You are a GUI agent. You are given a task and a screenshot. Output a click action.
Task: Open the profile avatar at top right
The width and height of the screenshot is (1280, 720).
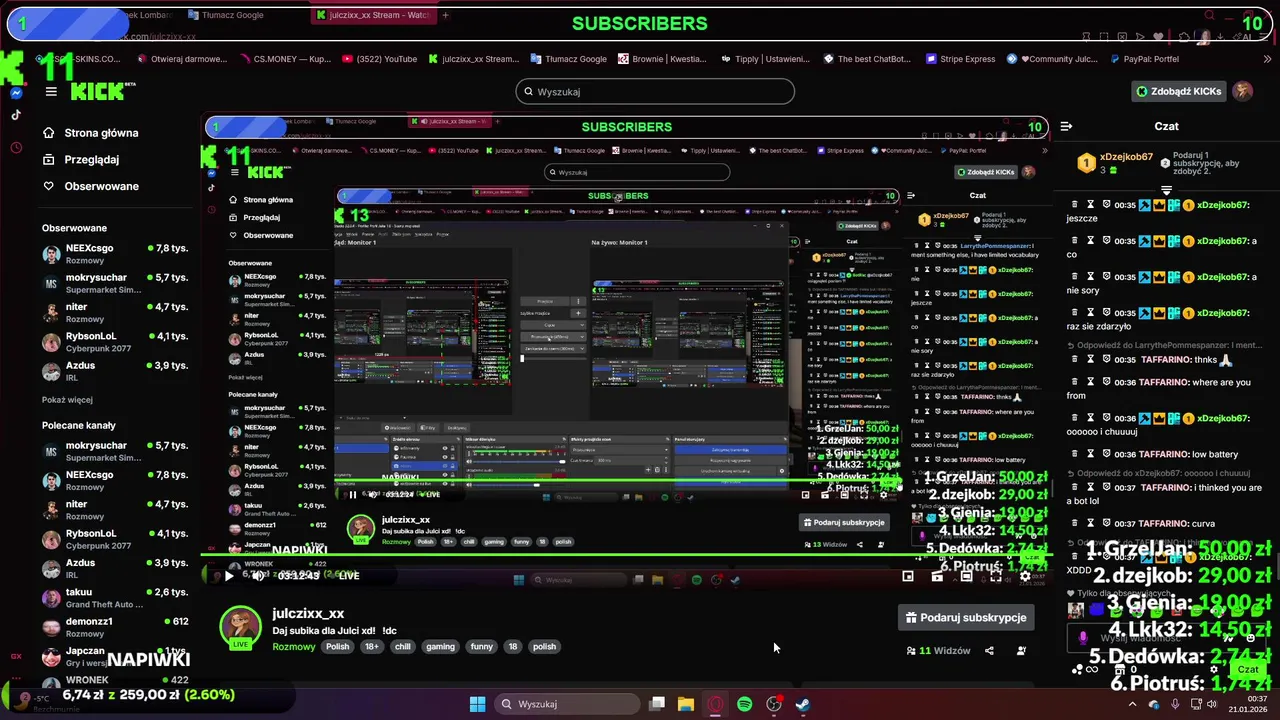[1243, 91]
